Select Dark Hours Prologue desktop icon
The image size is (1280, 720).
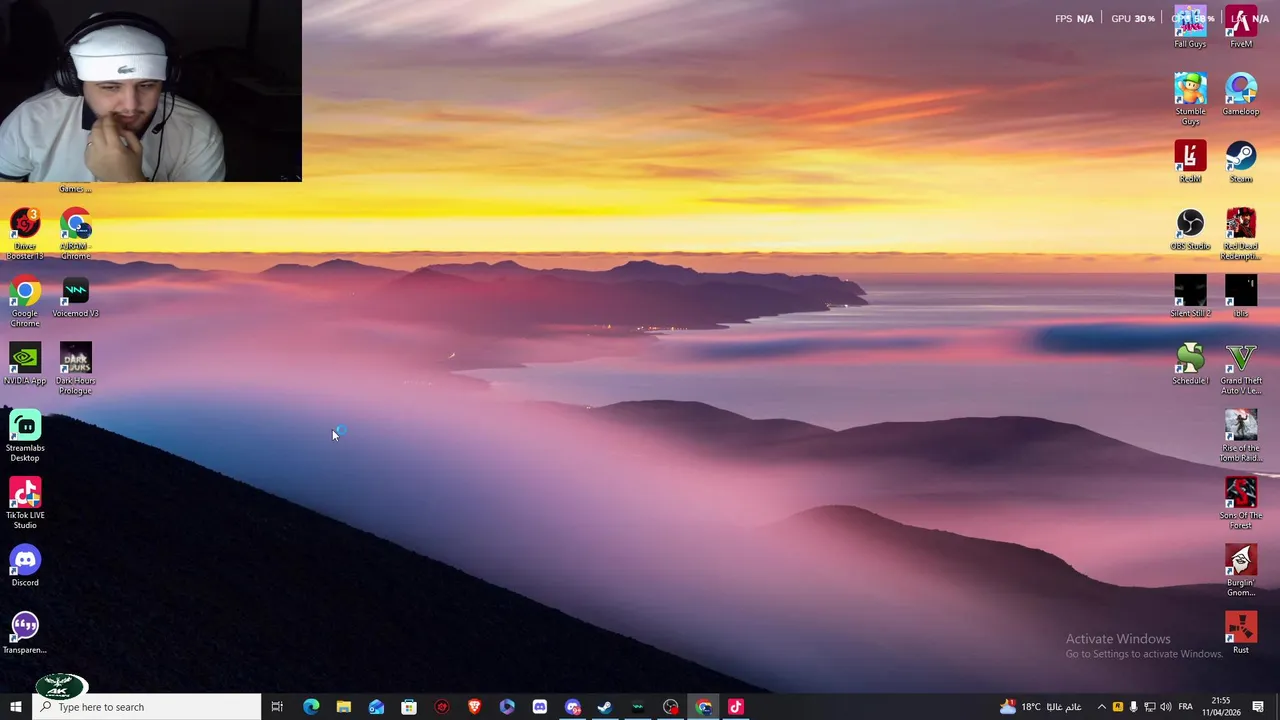[x=76, y=368]
